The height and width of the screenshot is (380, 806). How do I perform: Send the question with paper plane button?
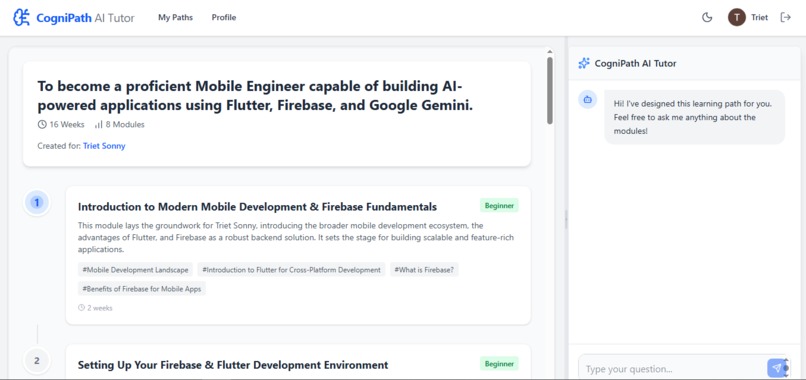pos(777,368)
